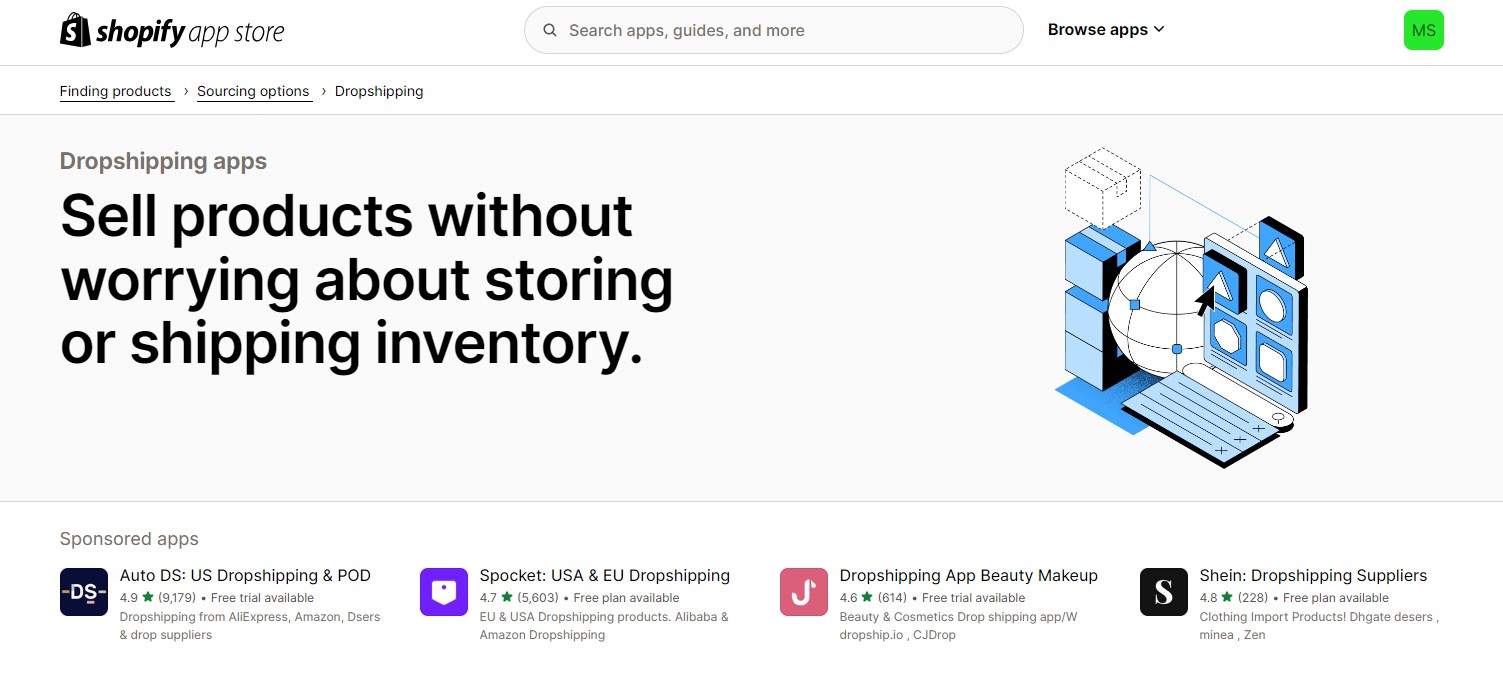Open Spocket: USA & EU Dropshipping
The height and width of the screenshot is (696, 1503).
pyautogui.click(x=605, y=576)
